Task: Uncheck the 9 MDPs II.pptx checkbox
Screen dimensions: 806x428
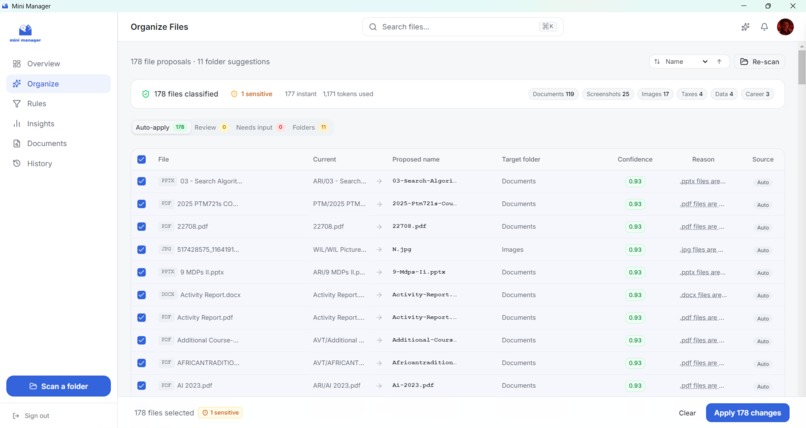Action: pos(141,272)
